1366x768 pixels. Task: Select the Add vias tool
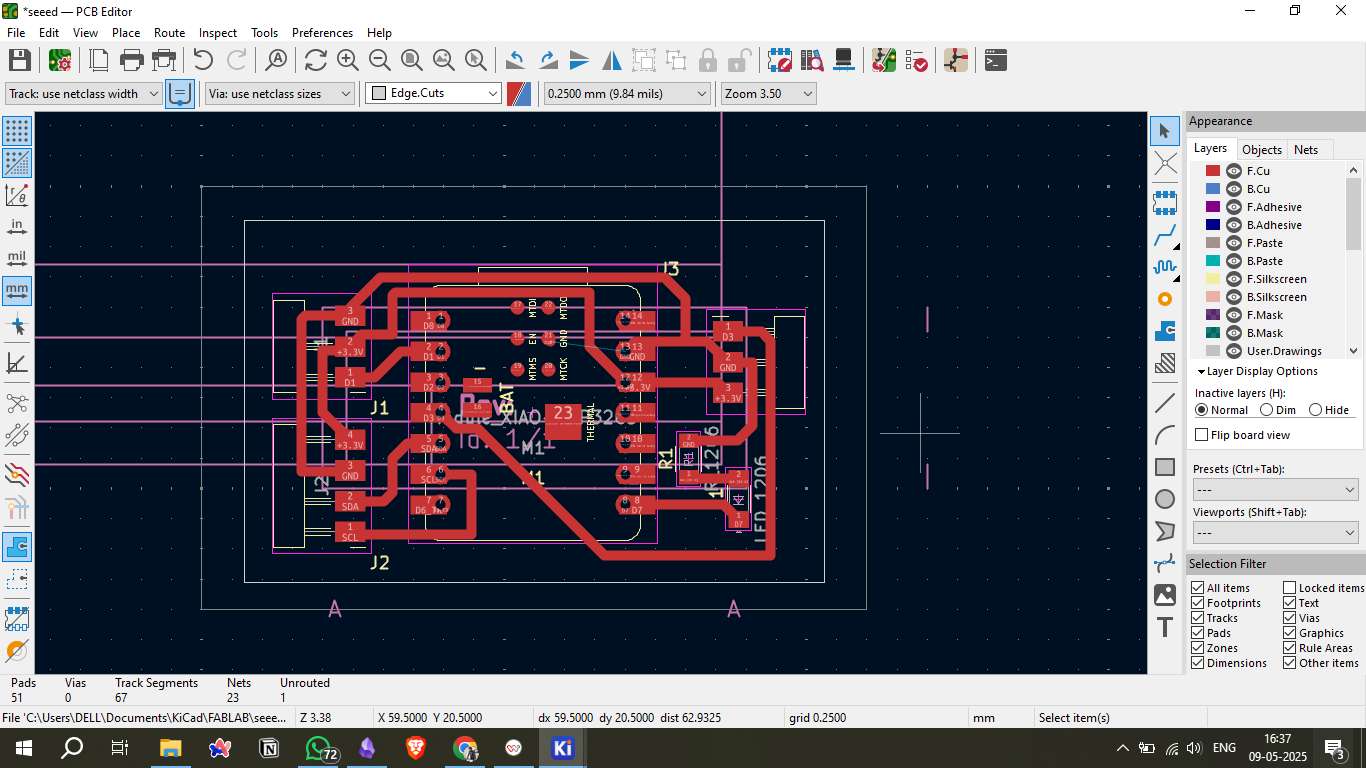pyautogui.click(x=1165, y=299)
